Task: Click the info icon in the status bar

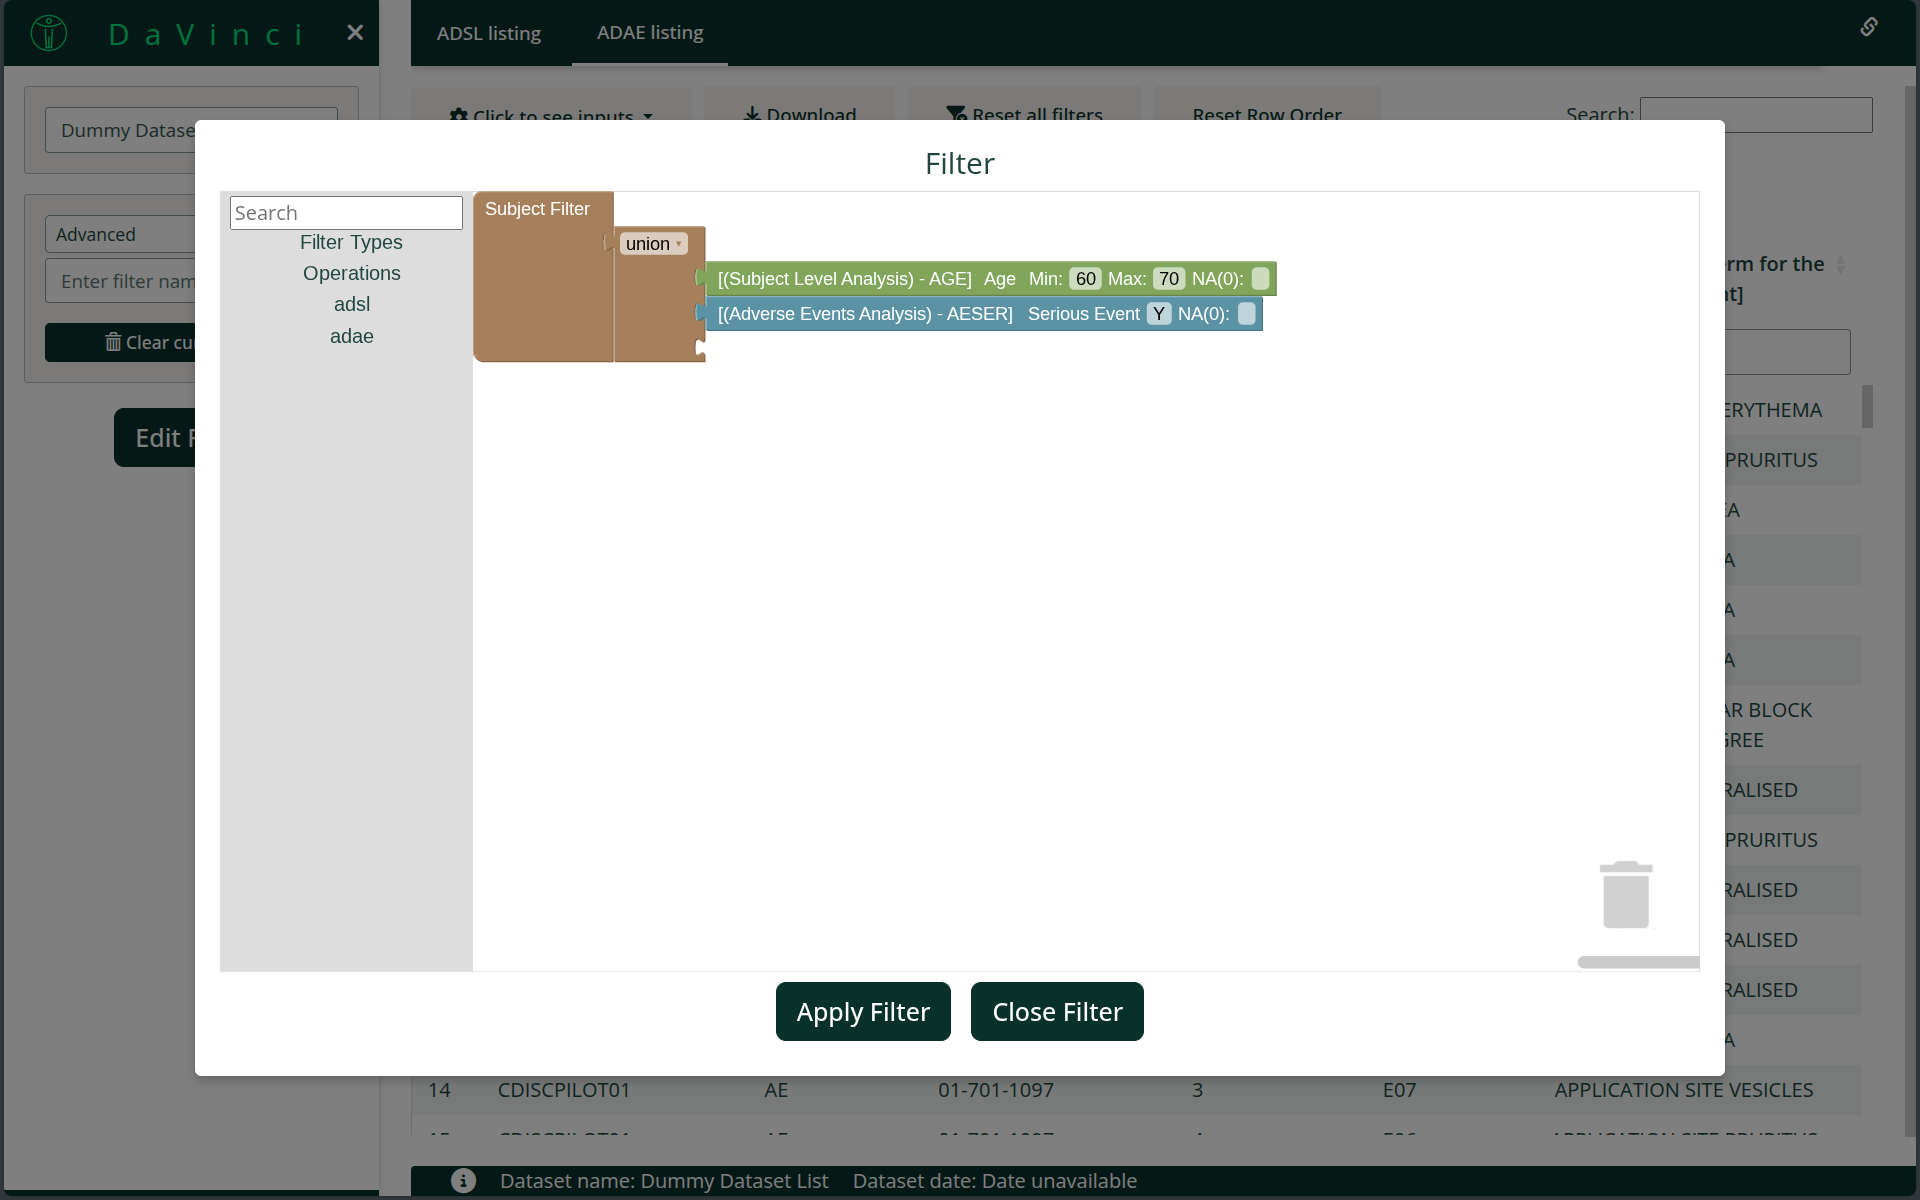Action: [x=463, y=1180]
